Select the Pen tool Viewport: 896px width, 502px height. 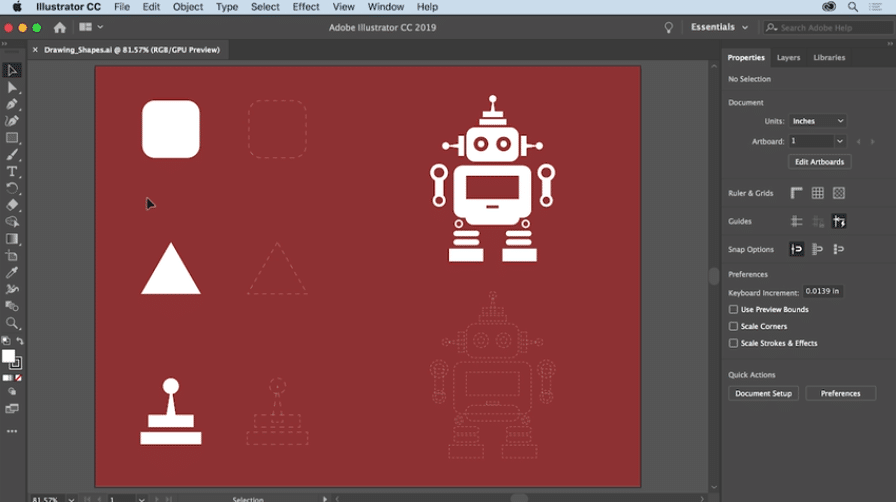pyautogui.click(x=12, y=104)
